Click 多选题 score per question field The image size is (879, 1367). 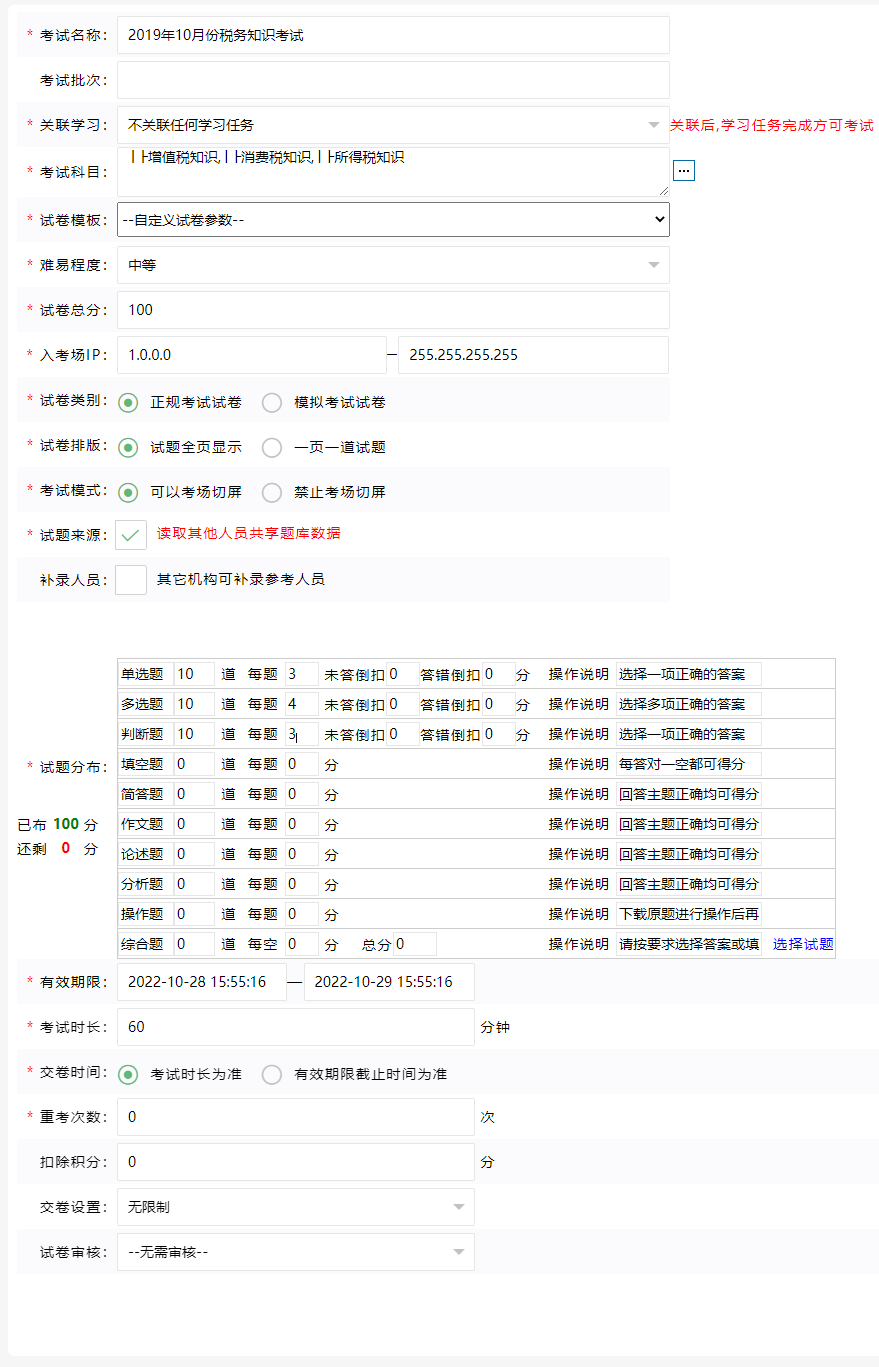click(301, 704)
